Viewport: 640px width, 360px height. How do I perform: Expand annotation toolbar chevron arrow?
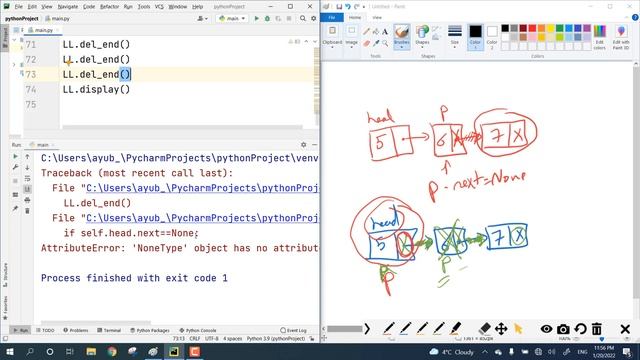367,329
